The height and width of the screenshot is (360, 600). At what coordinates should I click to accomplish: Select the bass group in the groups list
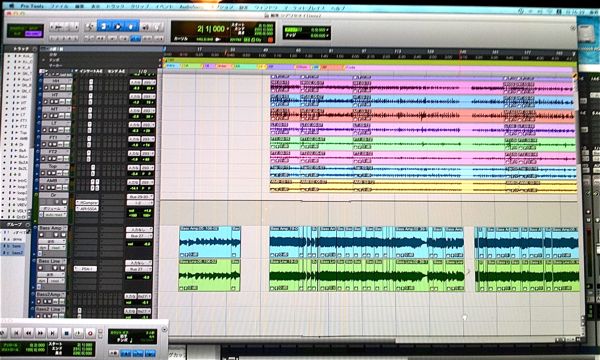pos(16,246)
